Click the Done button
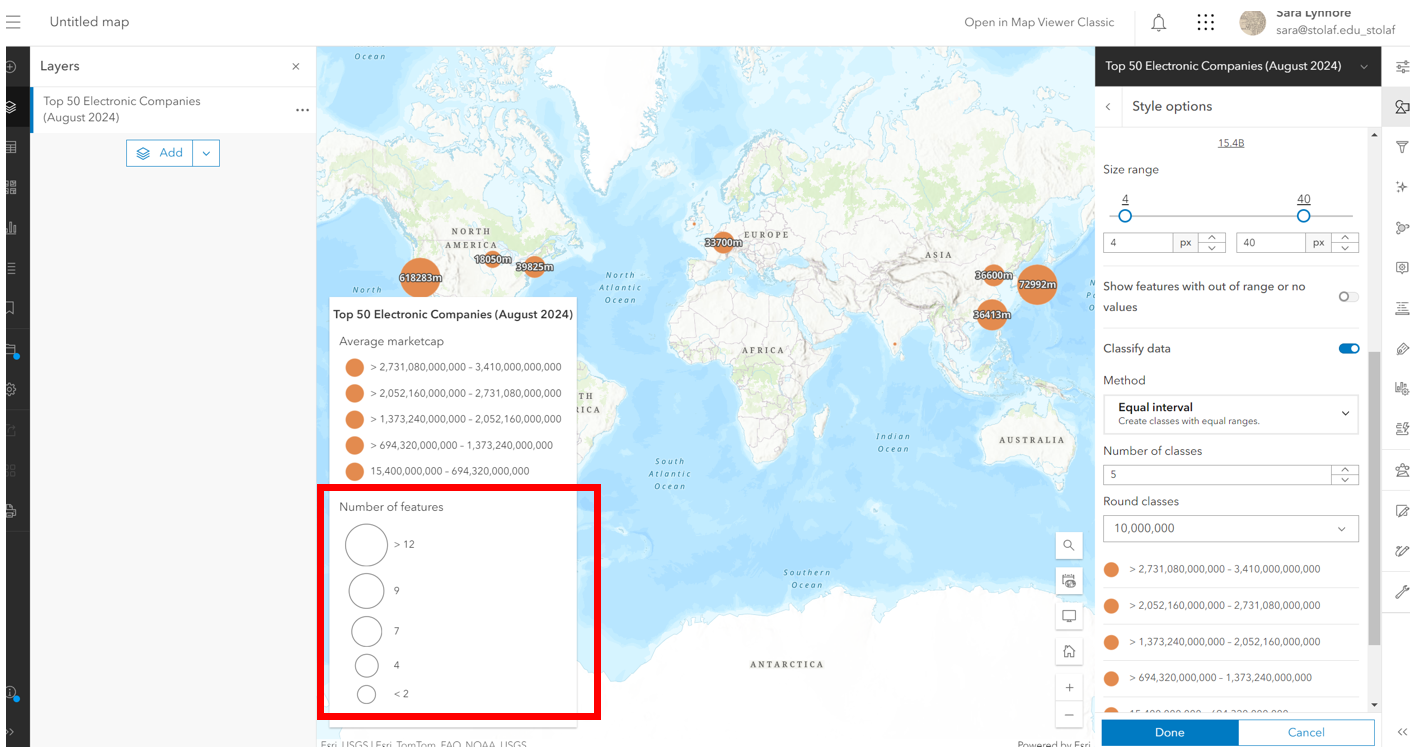The width and height of the screenshot is (1420, 754). coord(1168,732)
